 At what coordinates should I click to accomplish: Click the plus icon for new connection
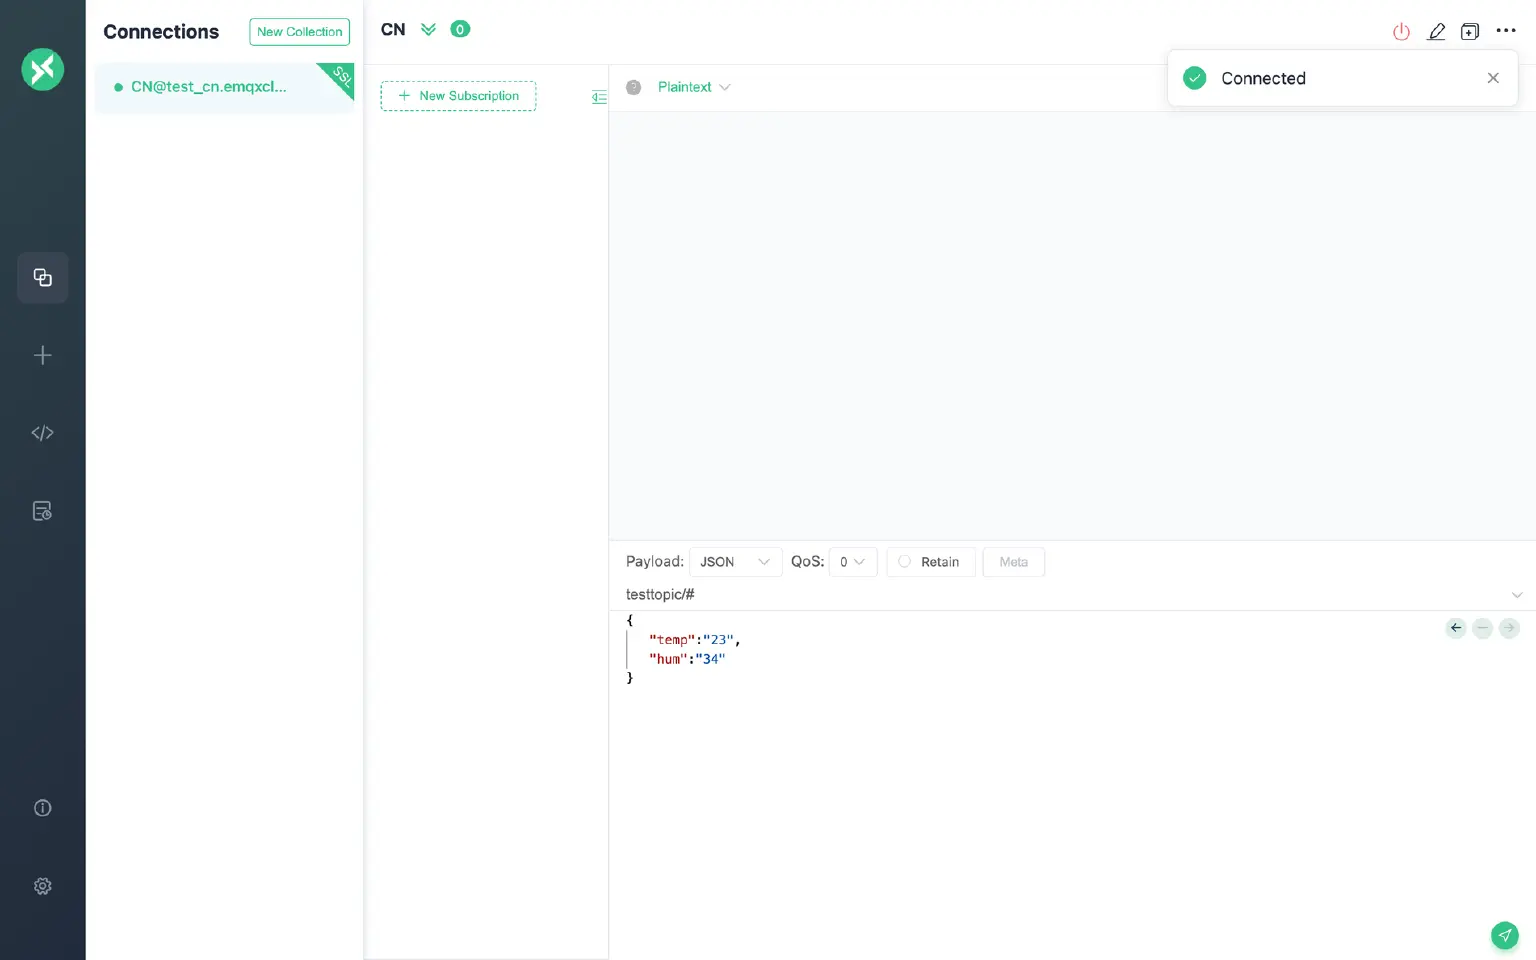42,355
